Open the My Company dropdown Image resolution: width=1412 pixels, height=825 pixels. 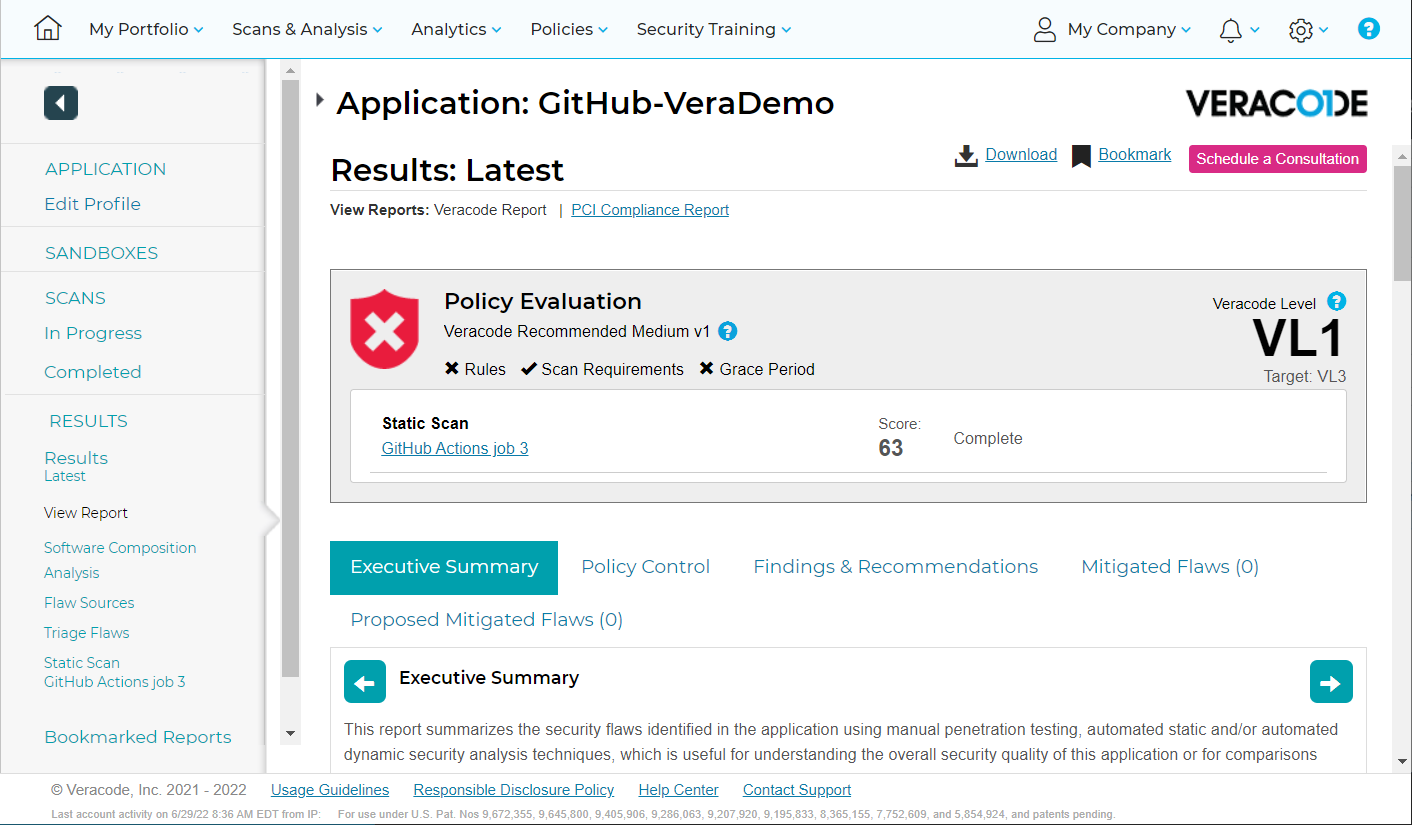[1129, 29]
